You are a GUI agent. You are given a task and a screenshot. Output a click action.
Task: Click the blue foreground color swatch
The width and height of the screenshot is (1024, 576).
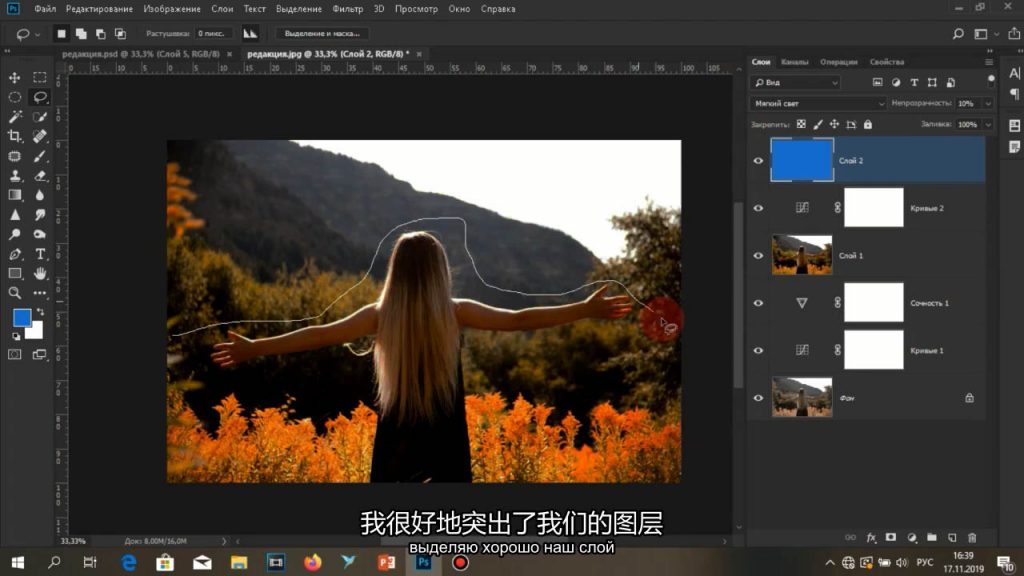tap(22, 319)
